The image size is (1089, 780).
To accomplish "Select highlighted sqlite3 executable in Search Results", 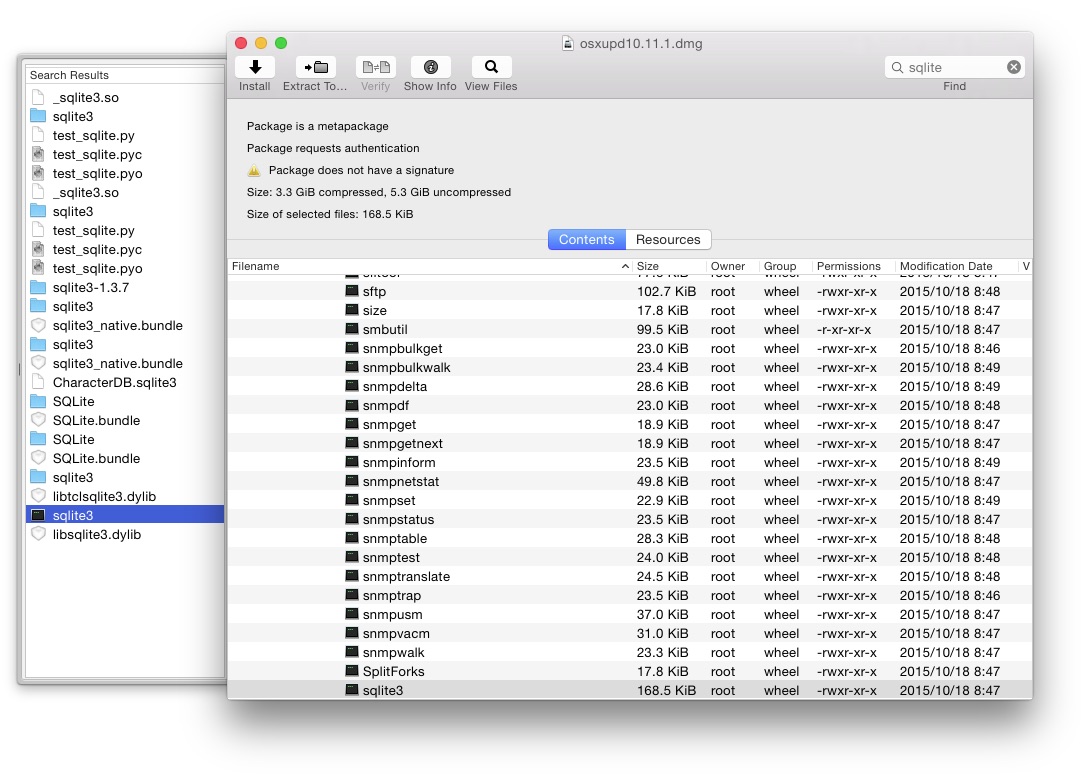I will (x=125, y=515).
